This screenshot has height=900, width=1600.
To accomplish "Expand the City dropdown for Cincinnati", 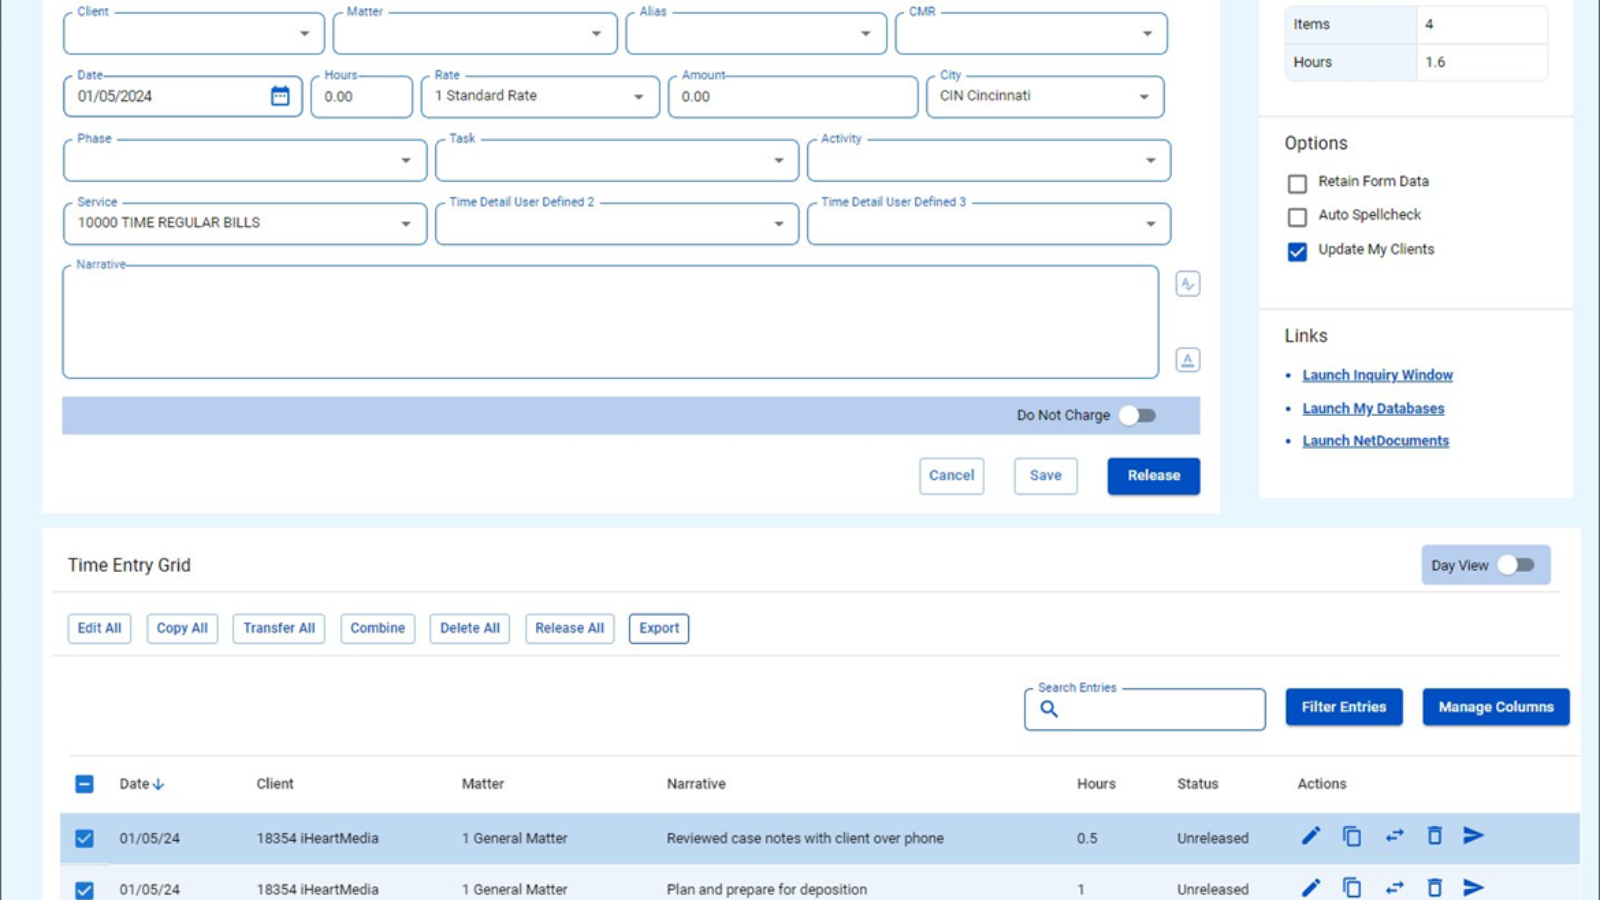I will pyautogui.click(x=1143, y=96).
